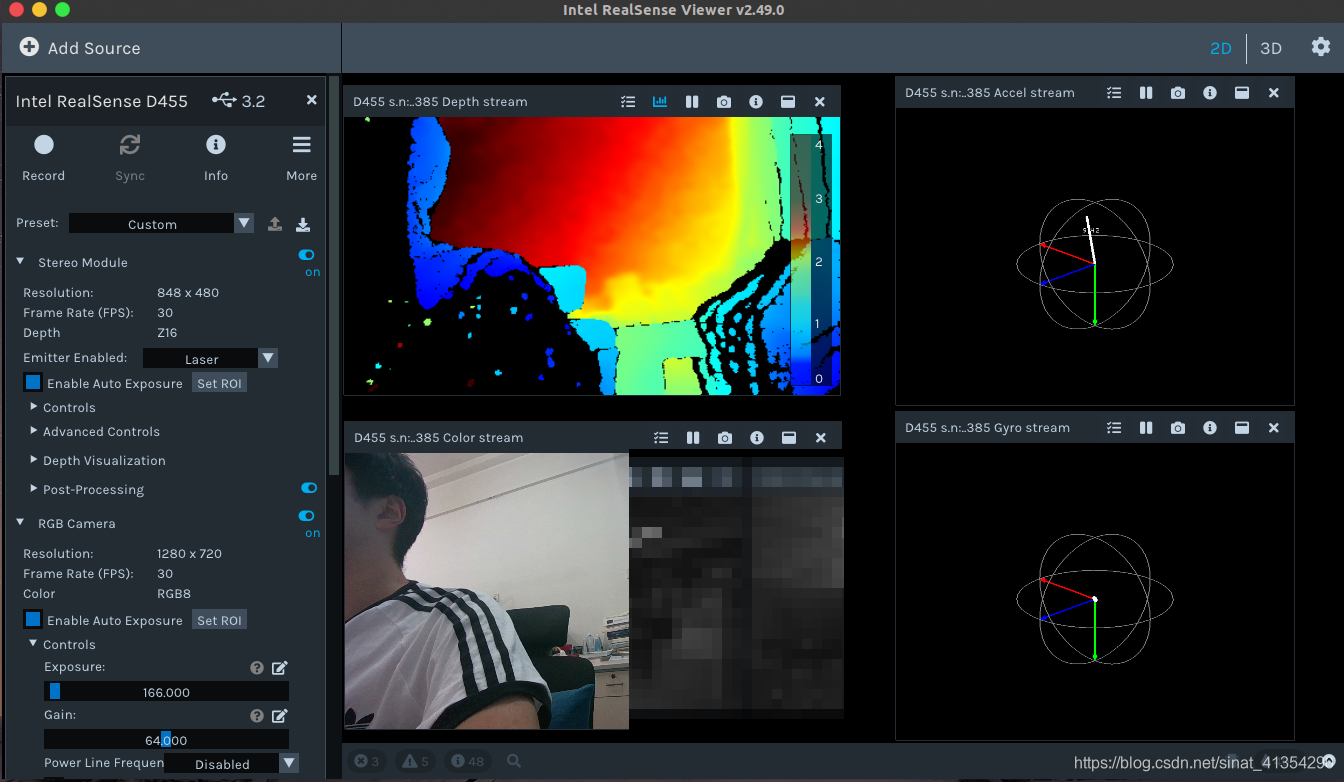Viewport: 1344px width, 782px height.
Task: Collapse the Stereo Module section
Action: [x=20, y=262]
